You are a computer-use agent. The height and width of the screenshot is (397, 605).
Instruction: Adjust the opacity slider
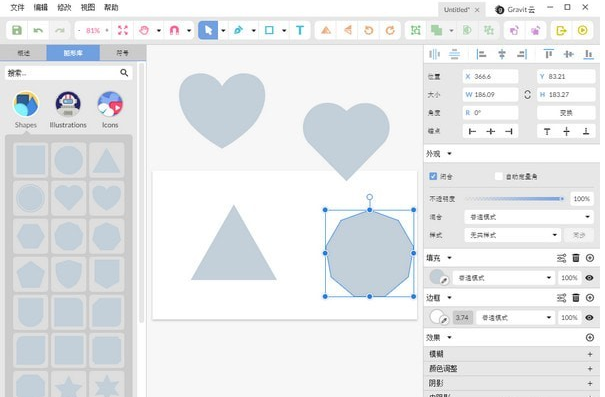click(514, 199)
